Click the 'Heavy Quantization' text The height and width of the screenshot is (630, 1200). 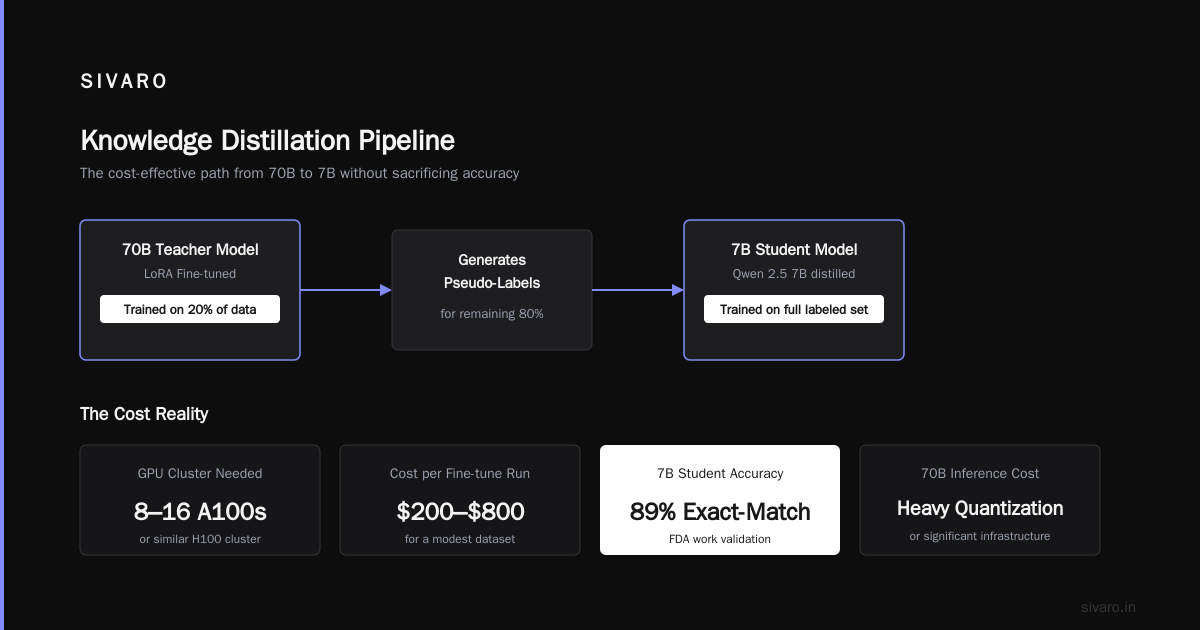(x=980, y=508)
